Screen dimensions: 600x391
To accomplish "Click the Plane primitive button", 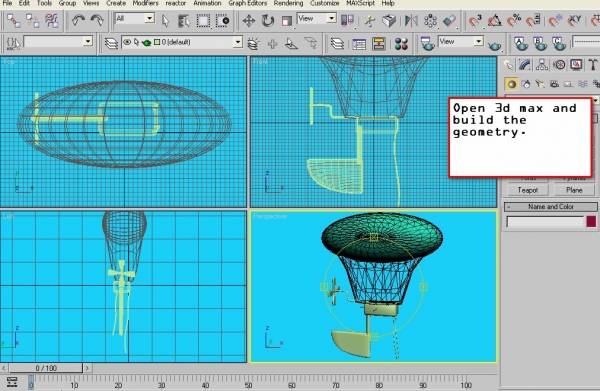I will coord(574,190).
